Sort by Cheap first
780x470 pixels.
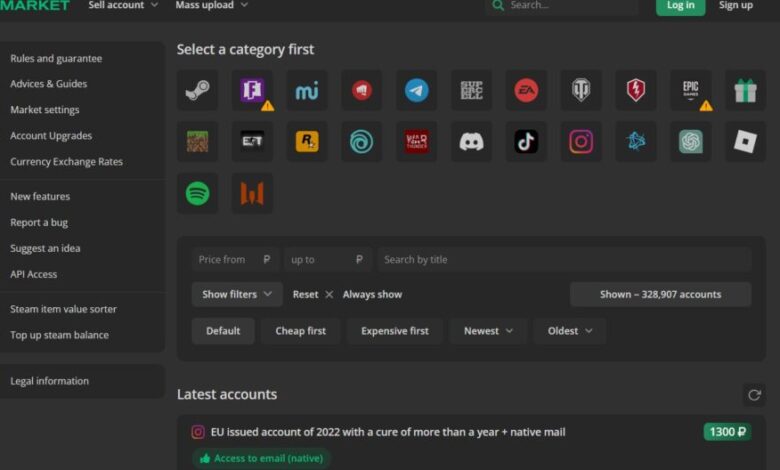[x=300, y=331]
